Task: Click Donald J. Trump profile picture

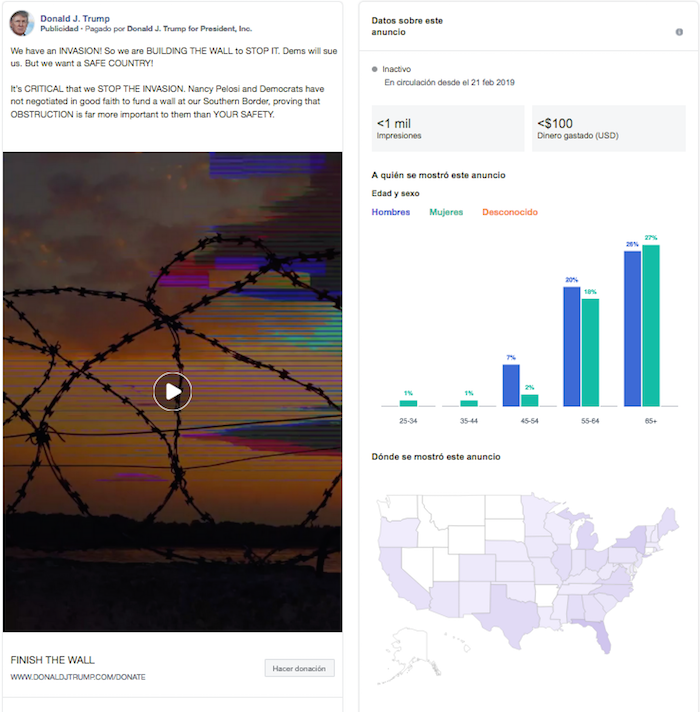Action: pyautogui.click(x=22, y=23)
